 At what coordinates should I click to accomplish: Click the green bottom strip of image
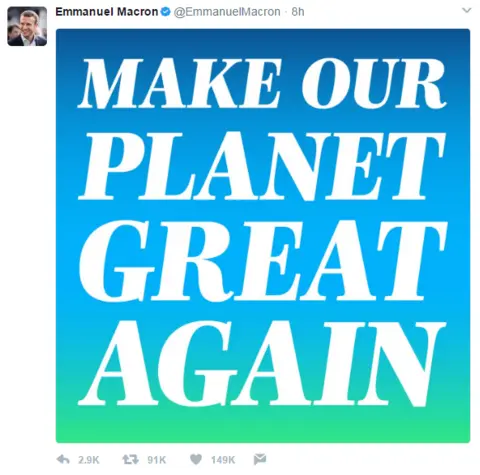[x=263, y=427]
